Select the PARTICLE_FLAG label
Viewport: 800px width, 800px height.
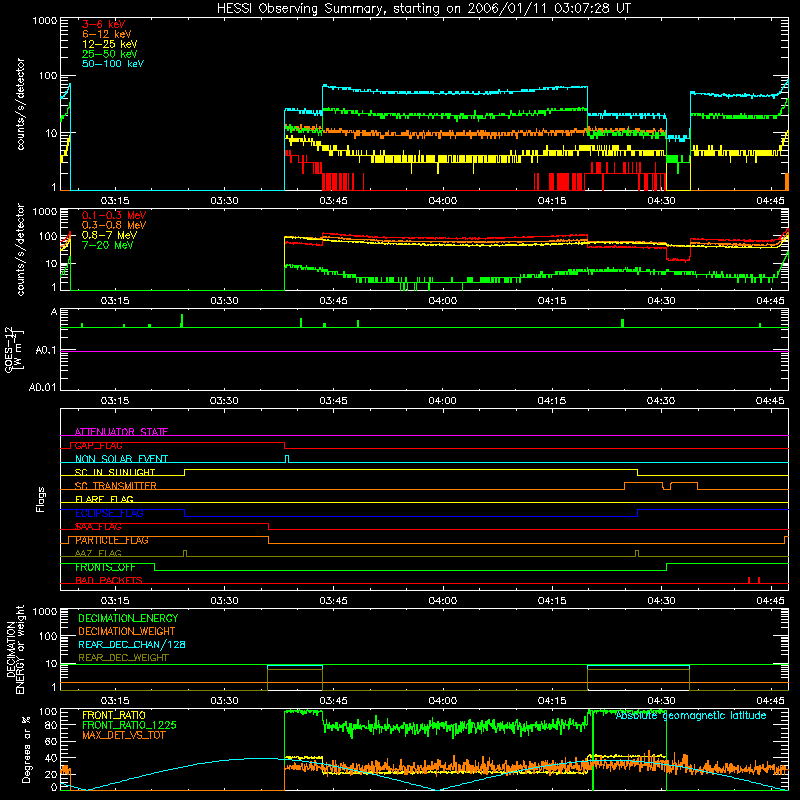pos(112,540)
